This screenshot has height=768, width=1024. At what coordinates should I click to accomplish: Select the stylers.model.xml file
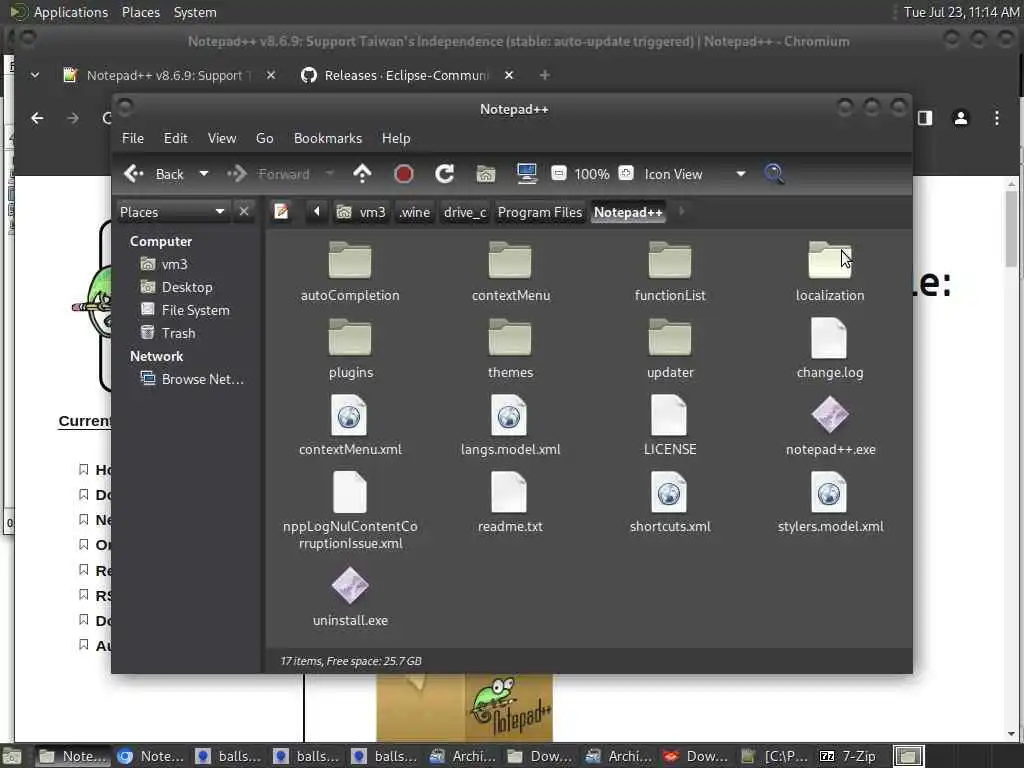pyautogui.click(x=830, y=502)
